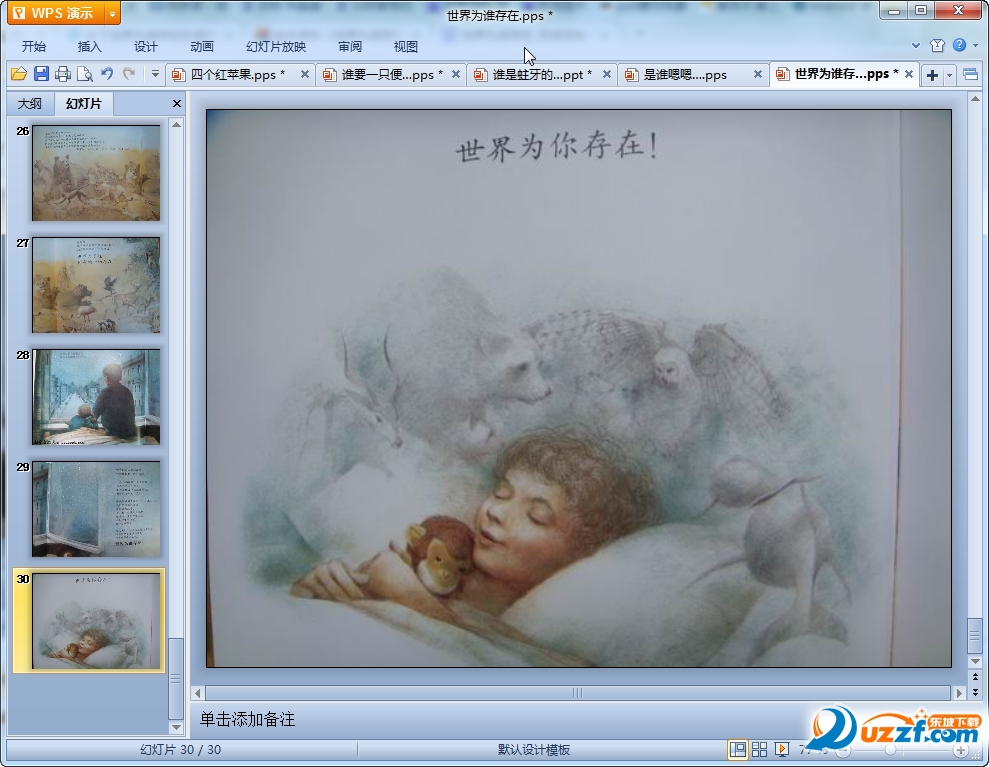
Task: Close the 谁要一只便...pps tab
Action: [x=455, y=74]
